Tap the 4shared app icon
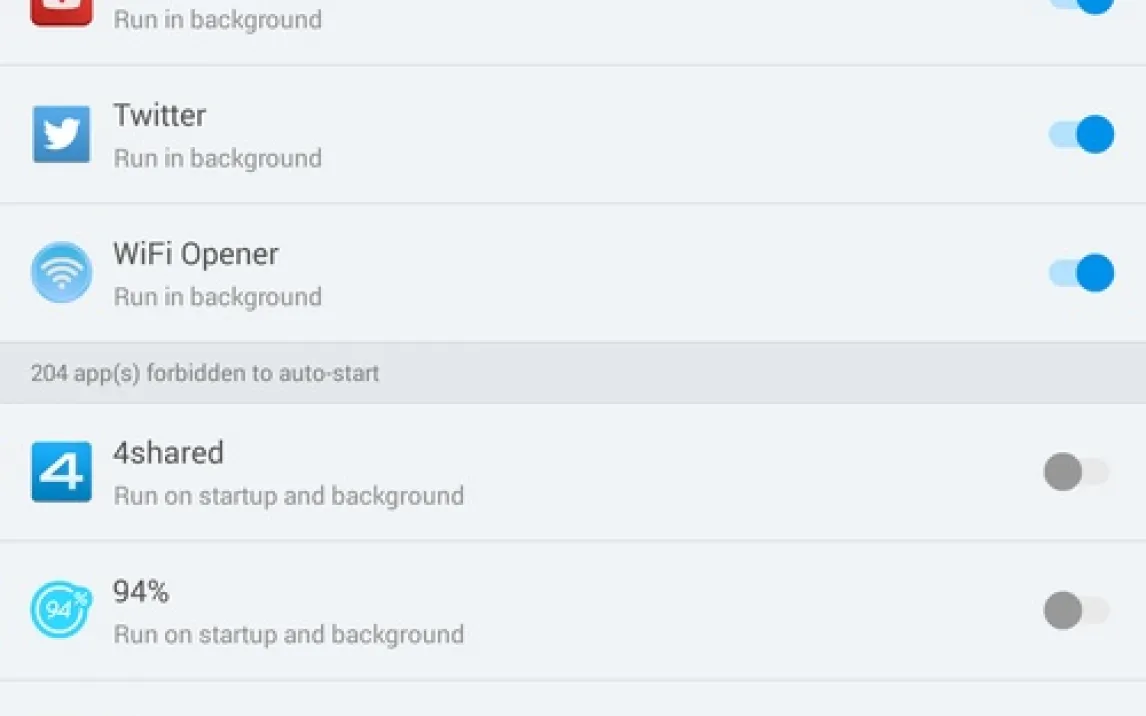Viewport: 1146px width, 716px height. [x=62, y=472]
